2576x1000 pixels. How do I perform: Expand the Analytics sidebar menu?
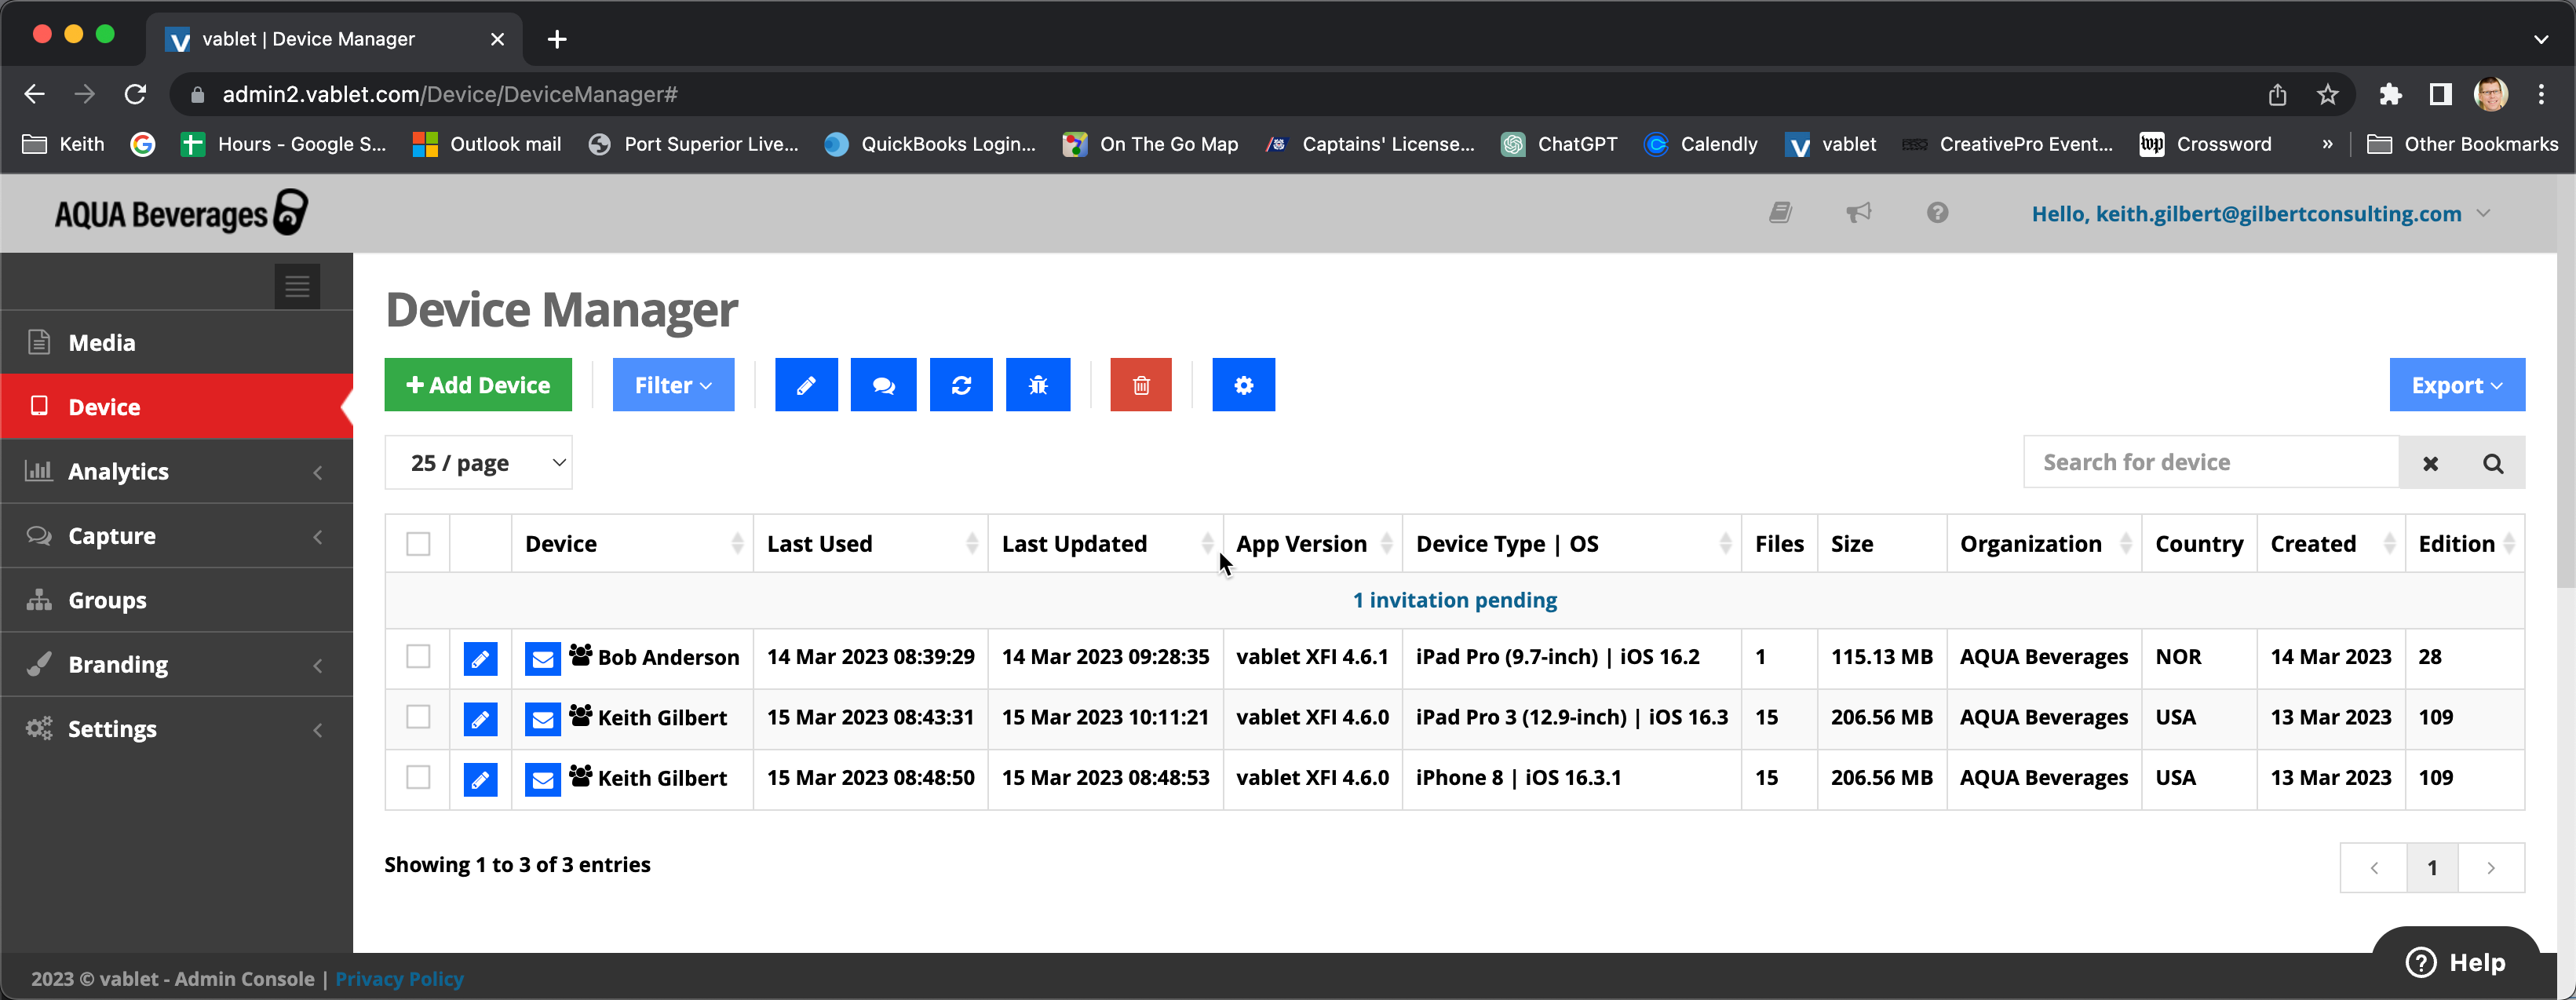176,471
